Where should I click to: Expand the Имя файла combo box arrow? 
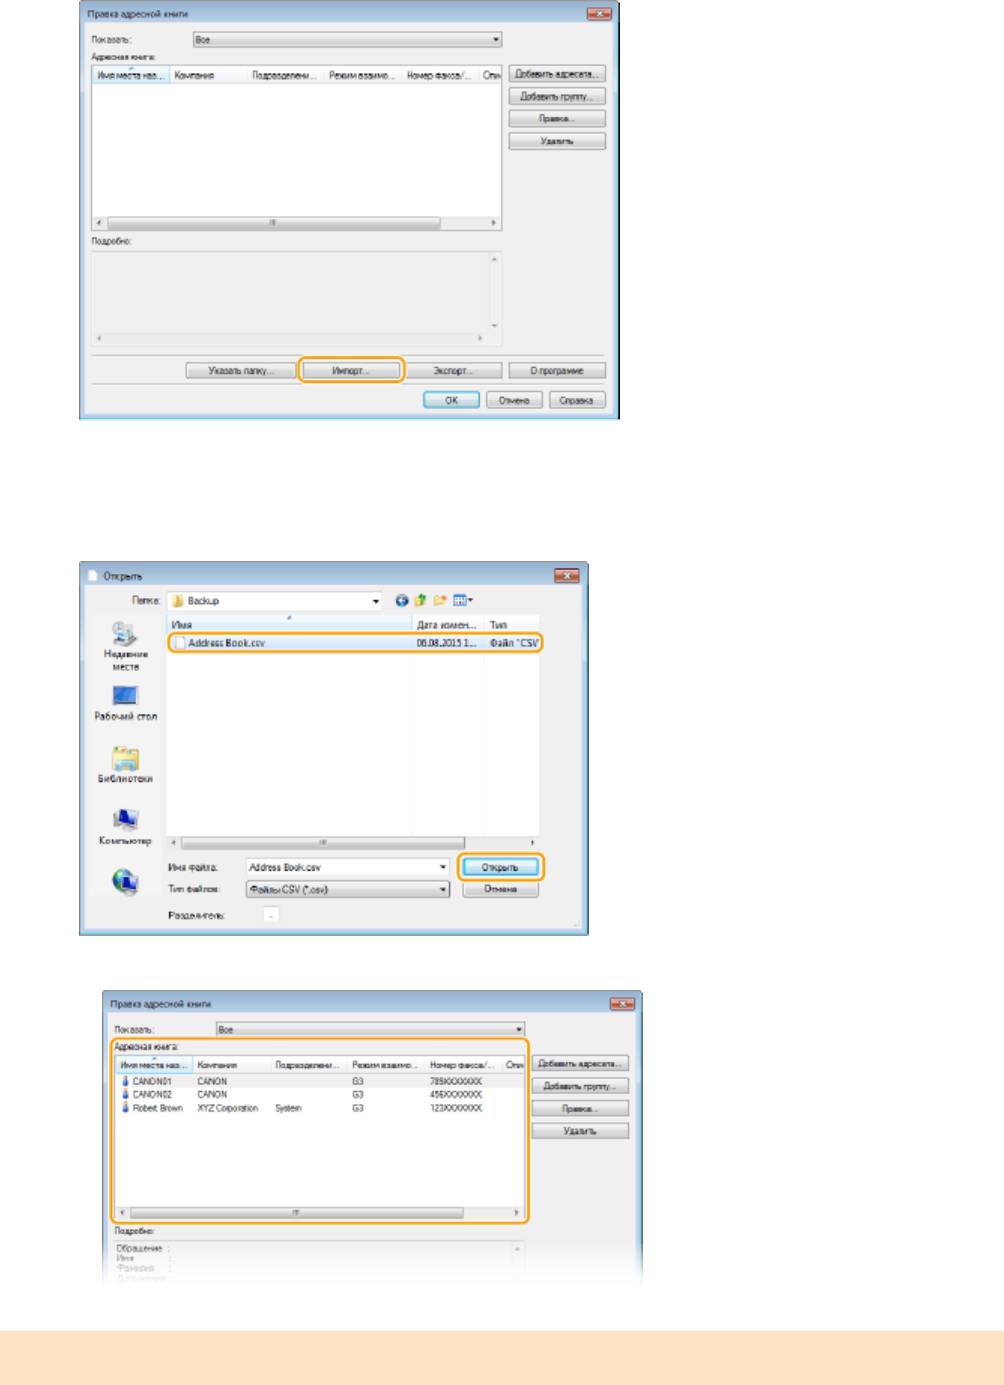442,868
